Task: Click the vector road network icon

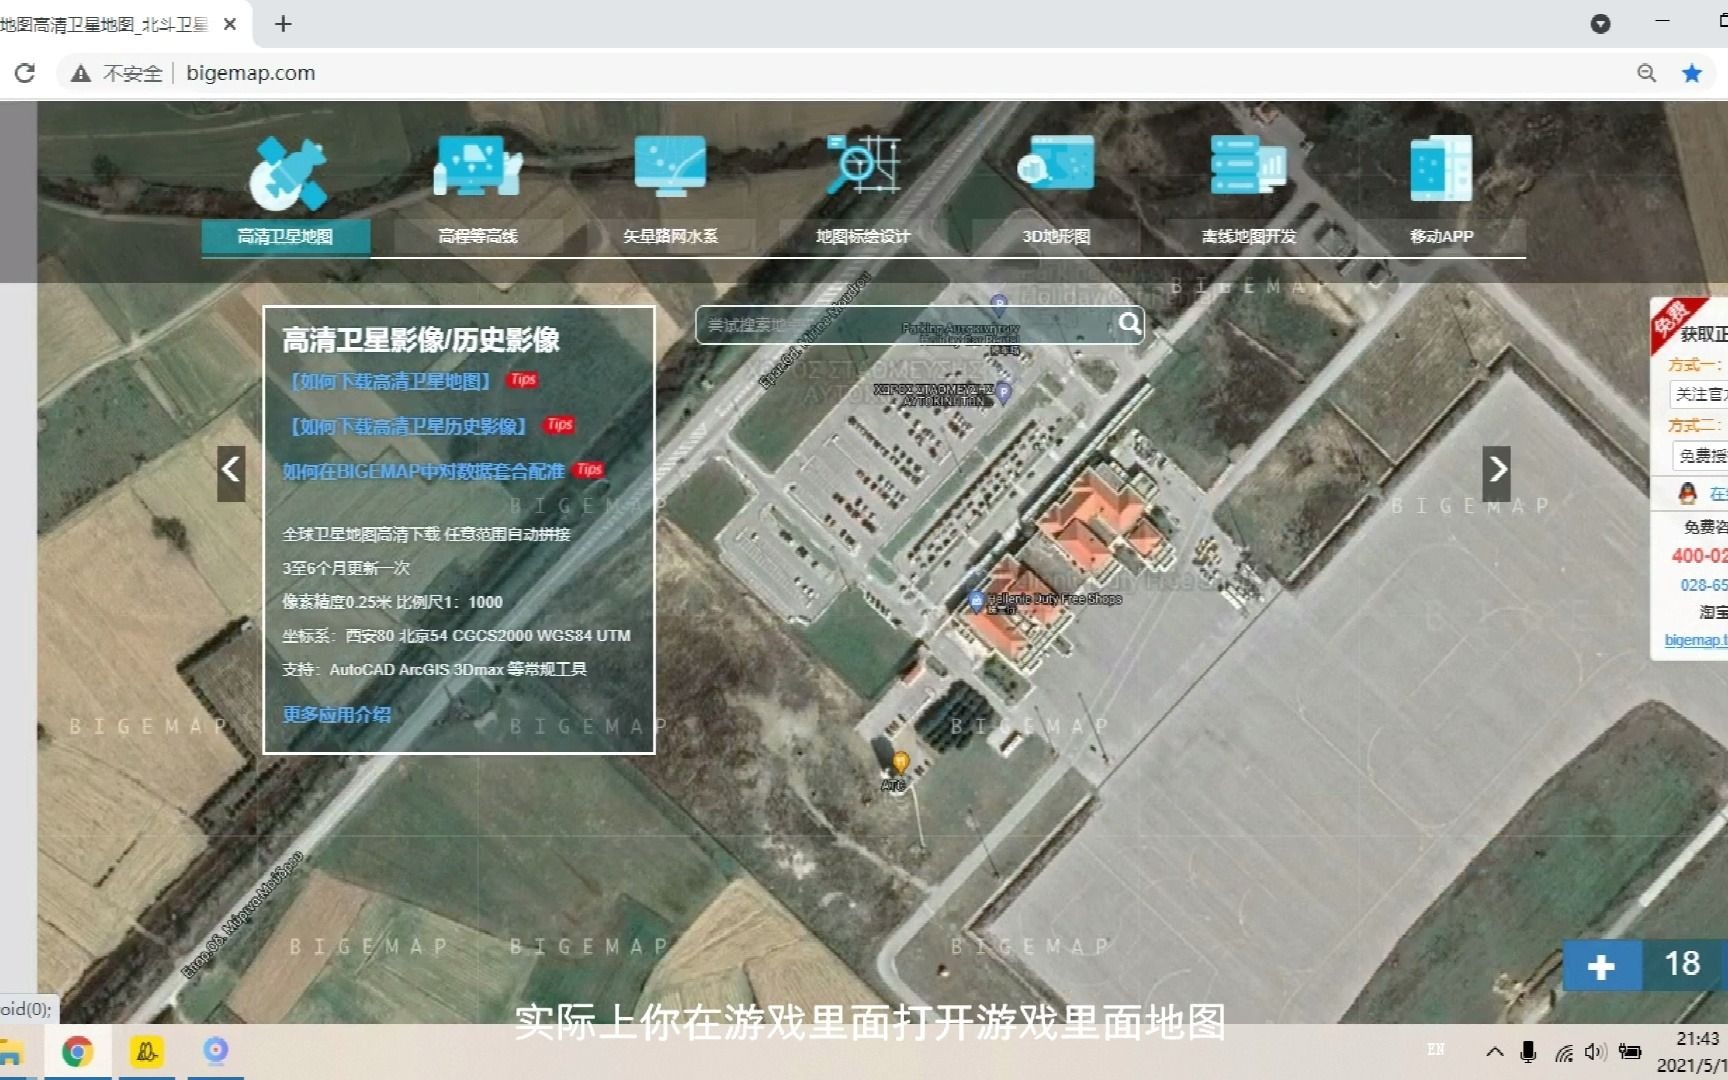Action: (x=670, y=166)
